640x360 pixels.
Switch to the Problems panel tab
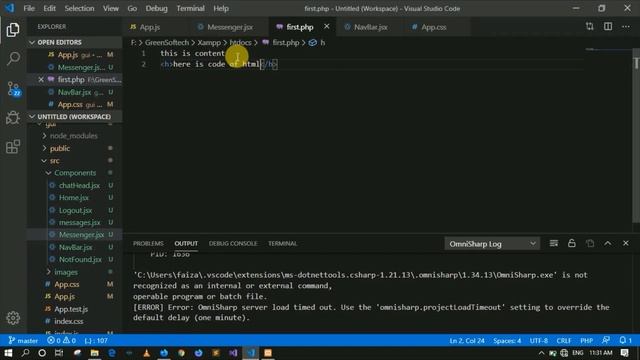tap(148, 243)
